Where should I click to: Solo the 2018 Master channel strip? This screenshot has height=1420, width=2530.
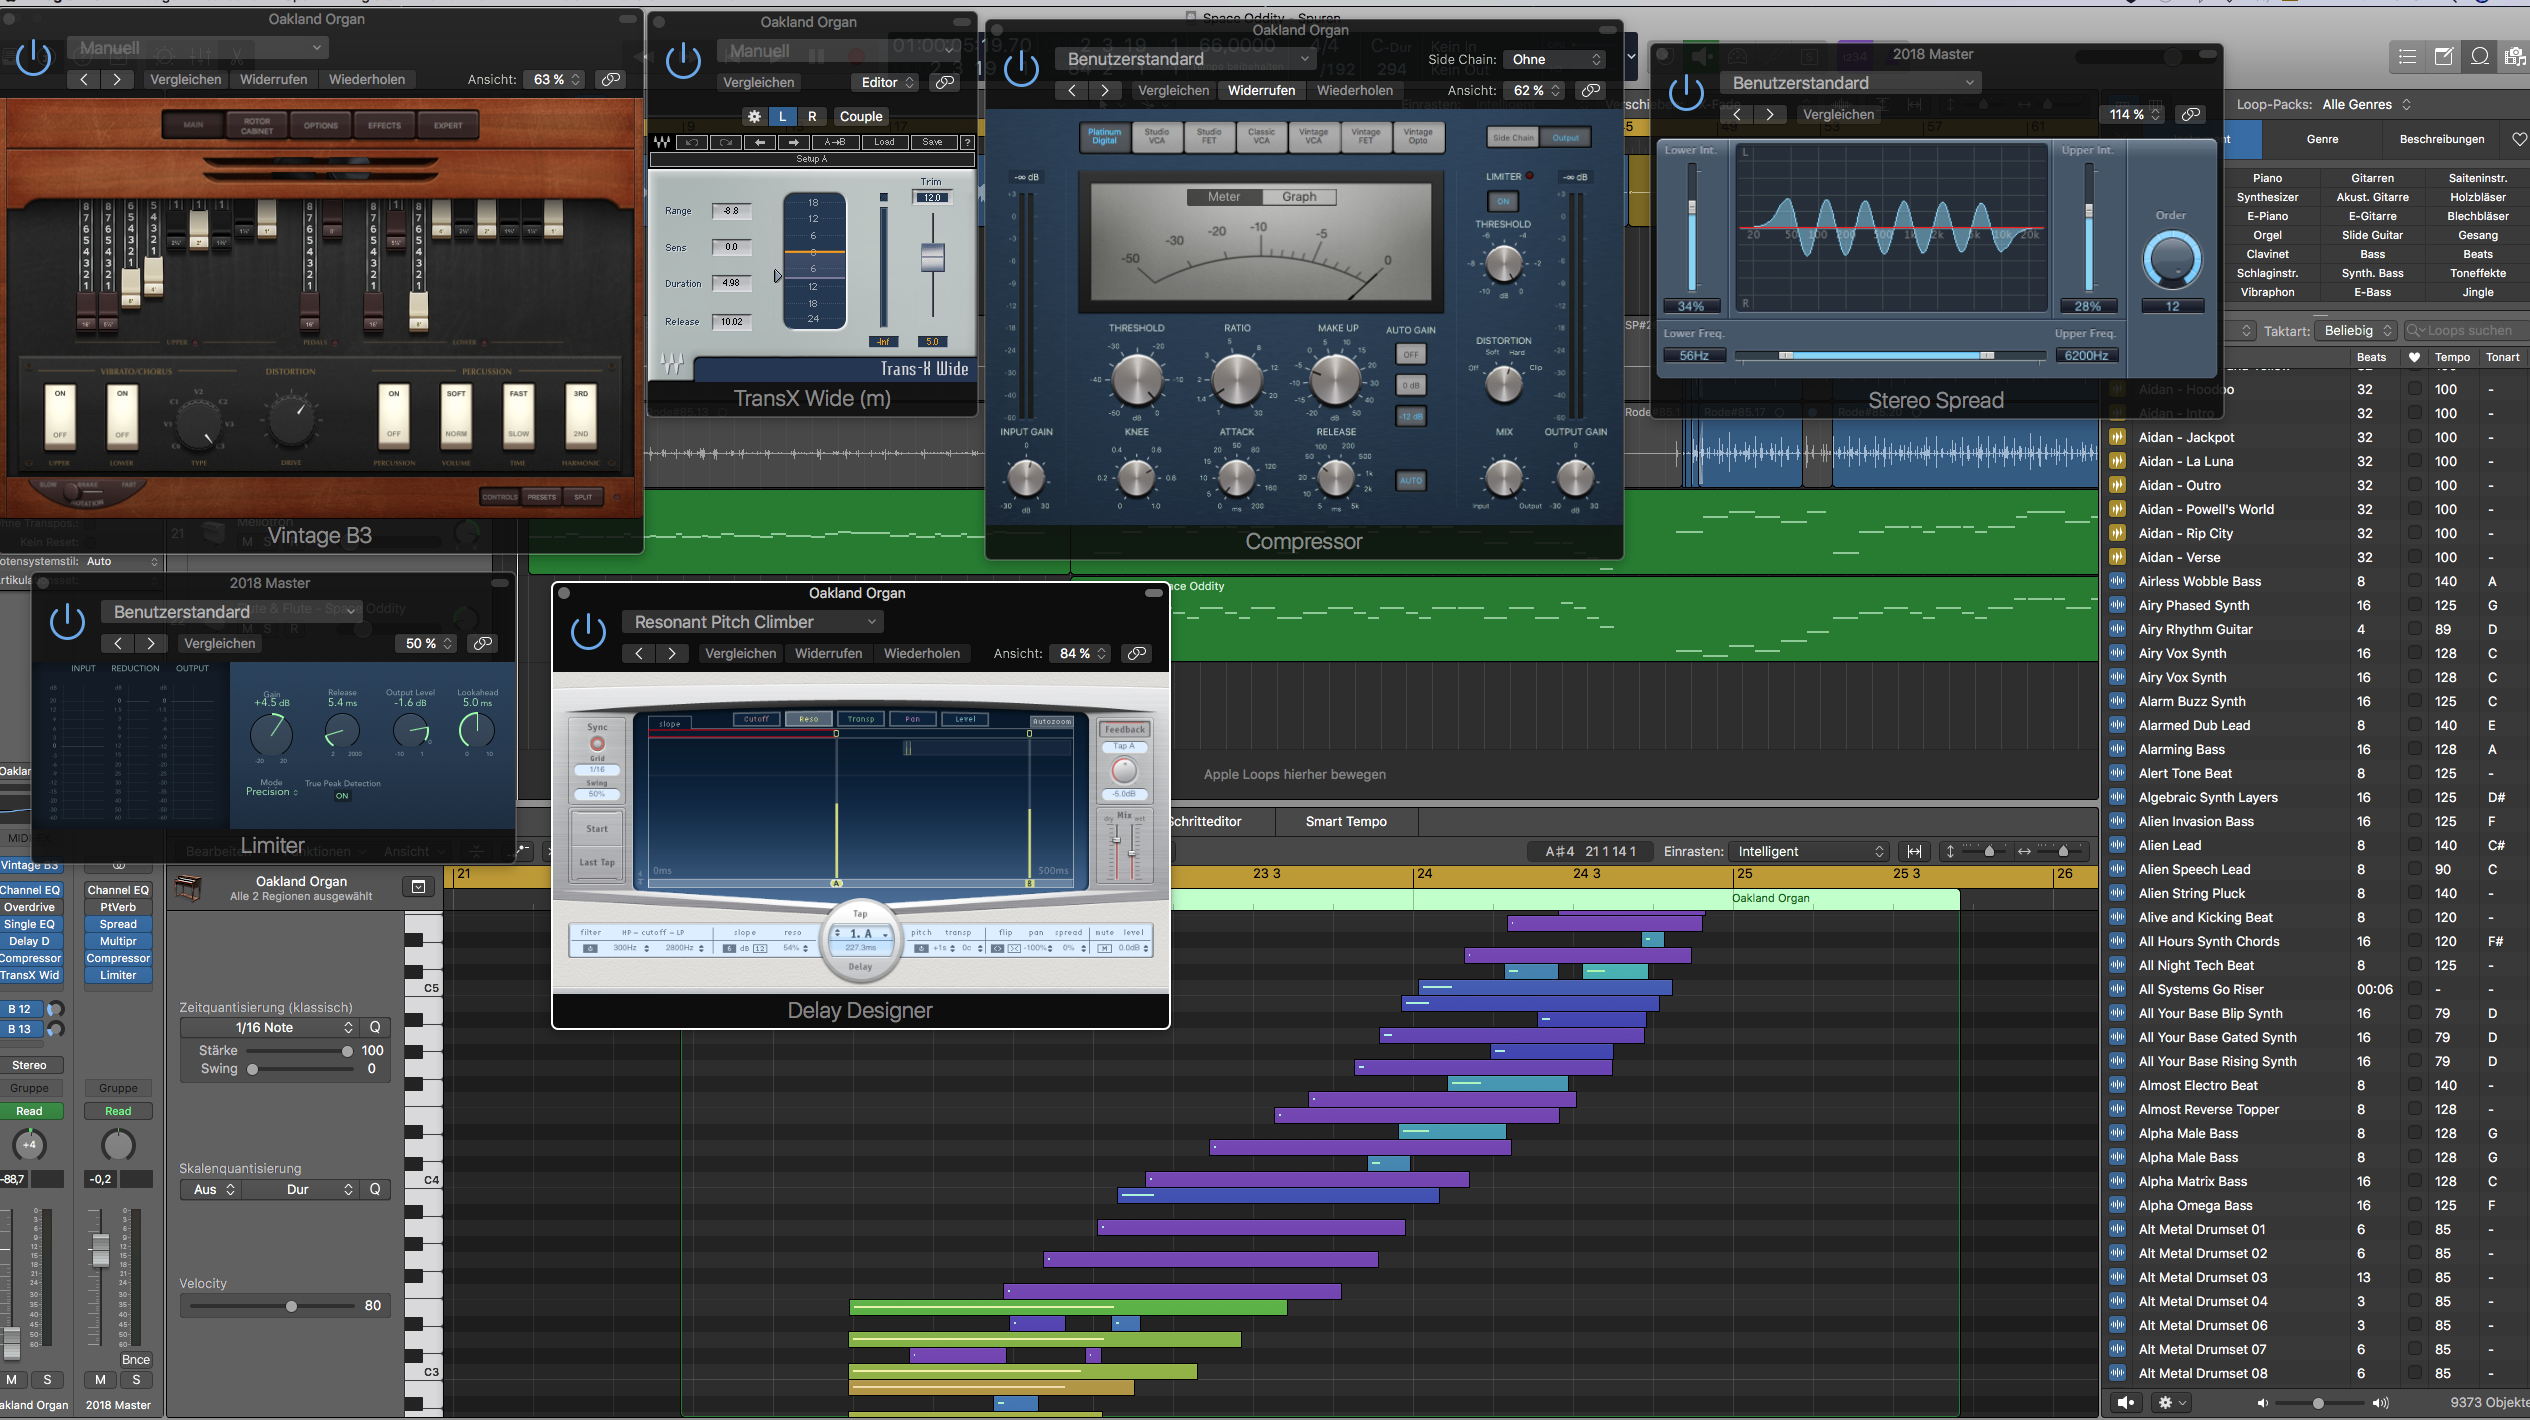tap(136, 1379)
